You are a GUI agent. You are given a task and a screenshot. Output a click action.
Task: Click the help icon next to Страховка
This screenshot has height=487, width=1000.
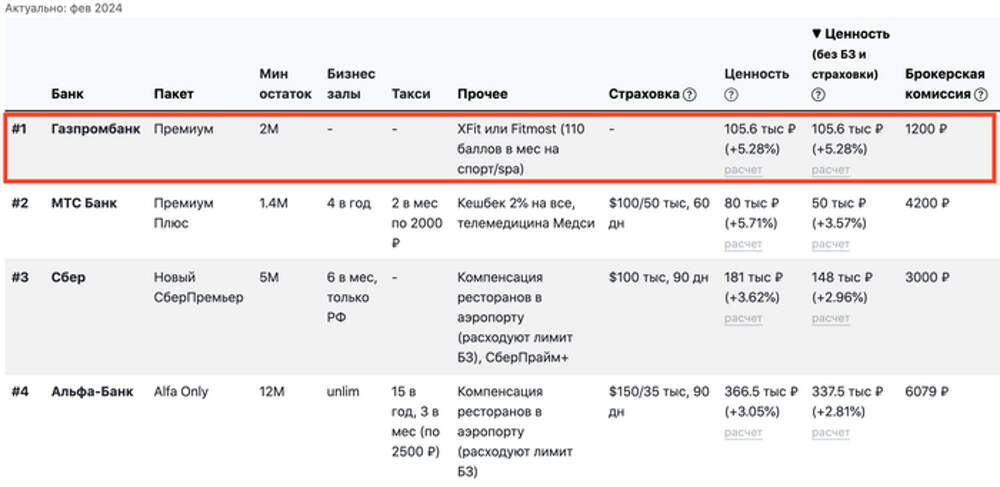point(689,94)
